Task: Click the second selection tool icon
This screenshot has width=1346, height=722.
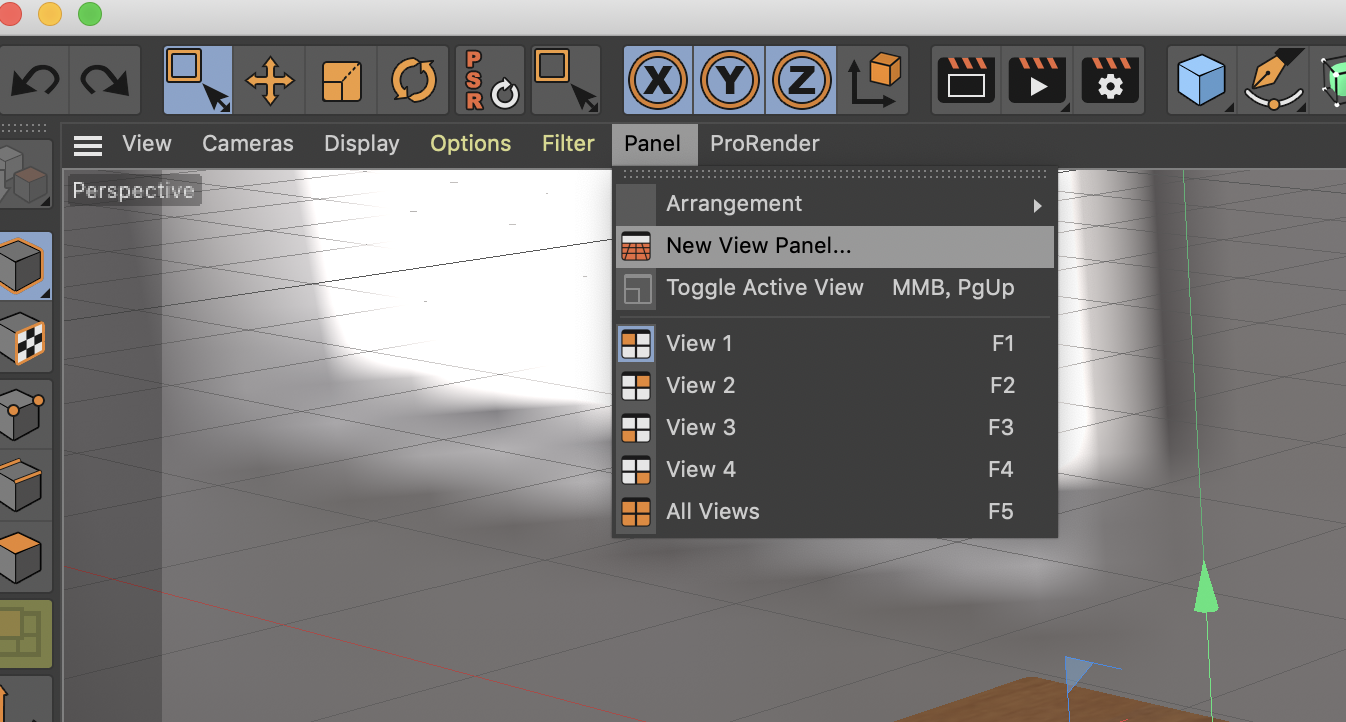Action: point(566,80)
